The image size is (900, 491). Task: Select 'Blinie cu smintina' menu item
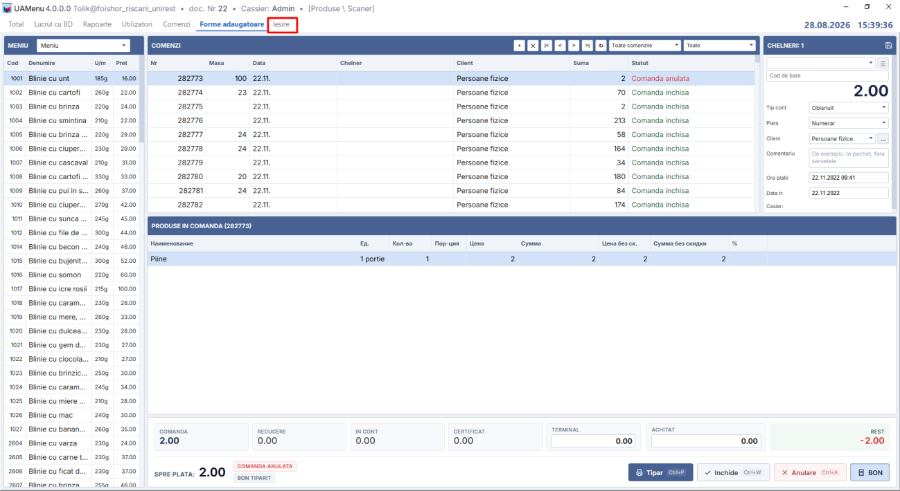[72, 121]
